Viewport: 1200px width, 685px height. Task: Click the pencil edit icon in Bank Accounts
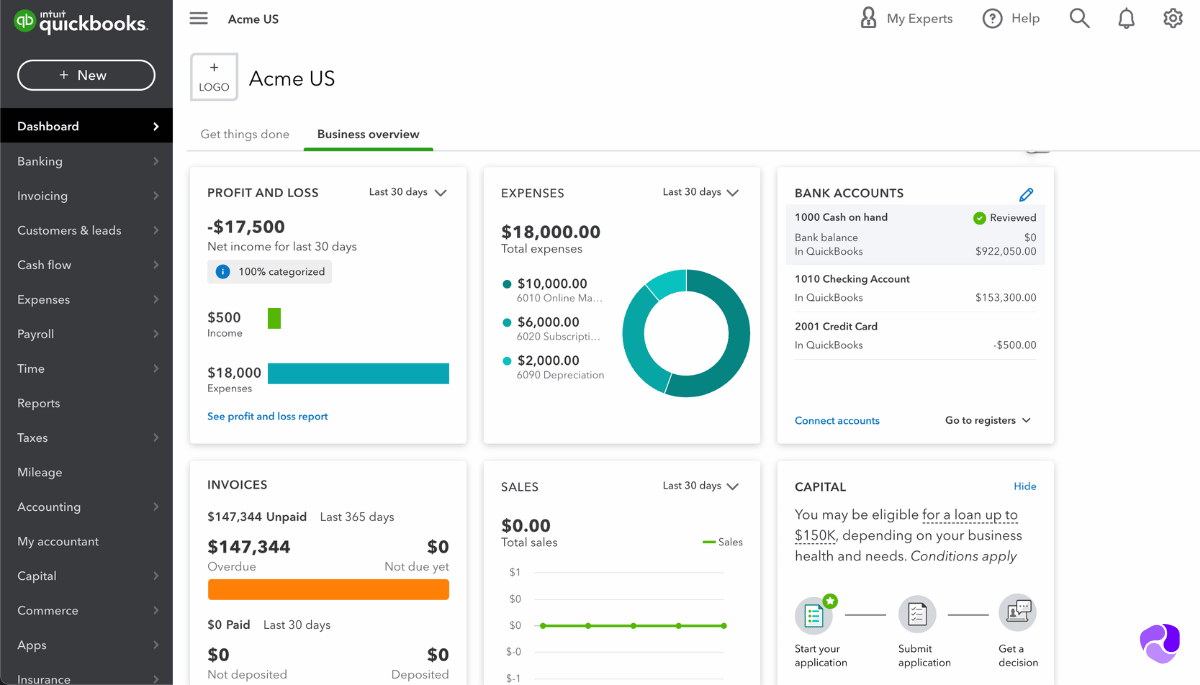pyautogui.click(x=1026, y=194)
